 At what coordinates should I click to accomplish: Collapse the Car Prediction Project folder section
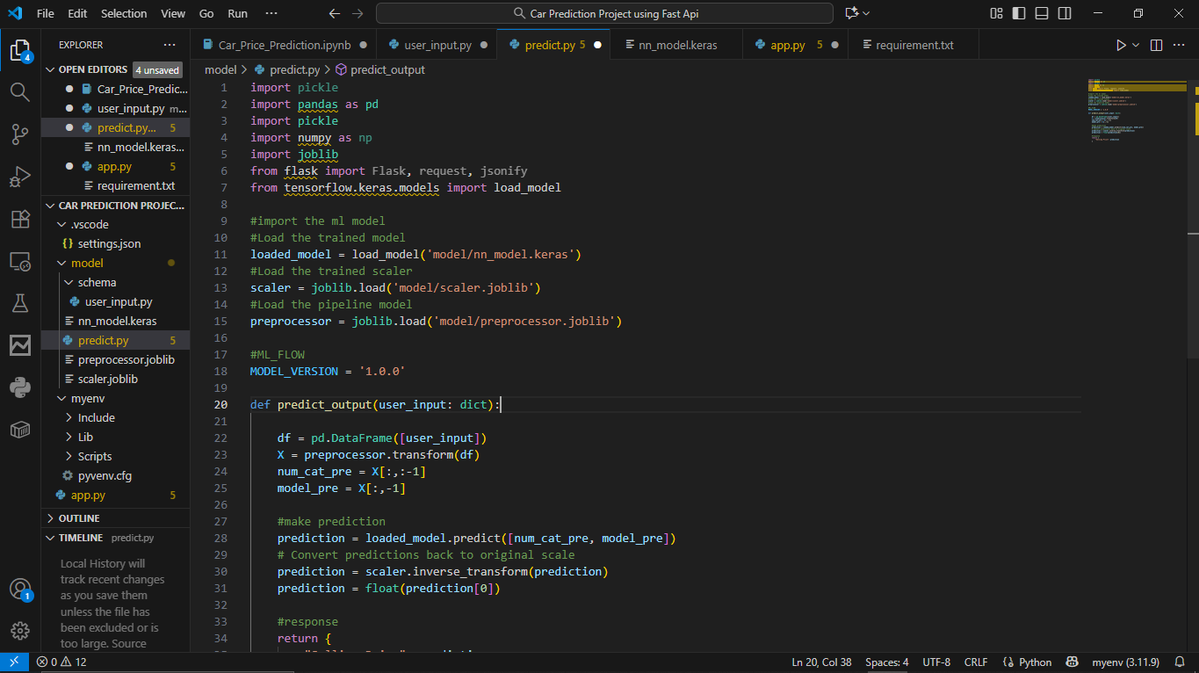click(x=50, y=206)
